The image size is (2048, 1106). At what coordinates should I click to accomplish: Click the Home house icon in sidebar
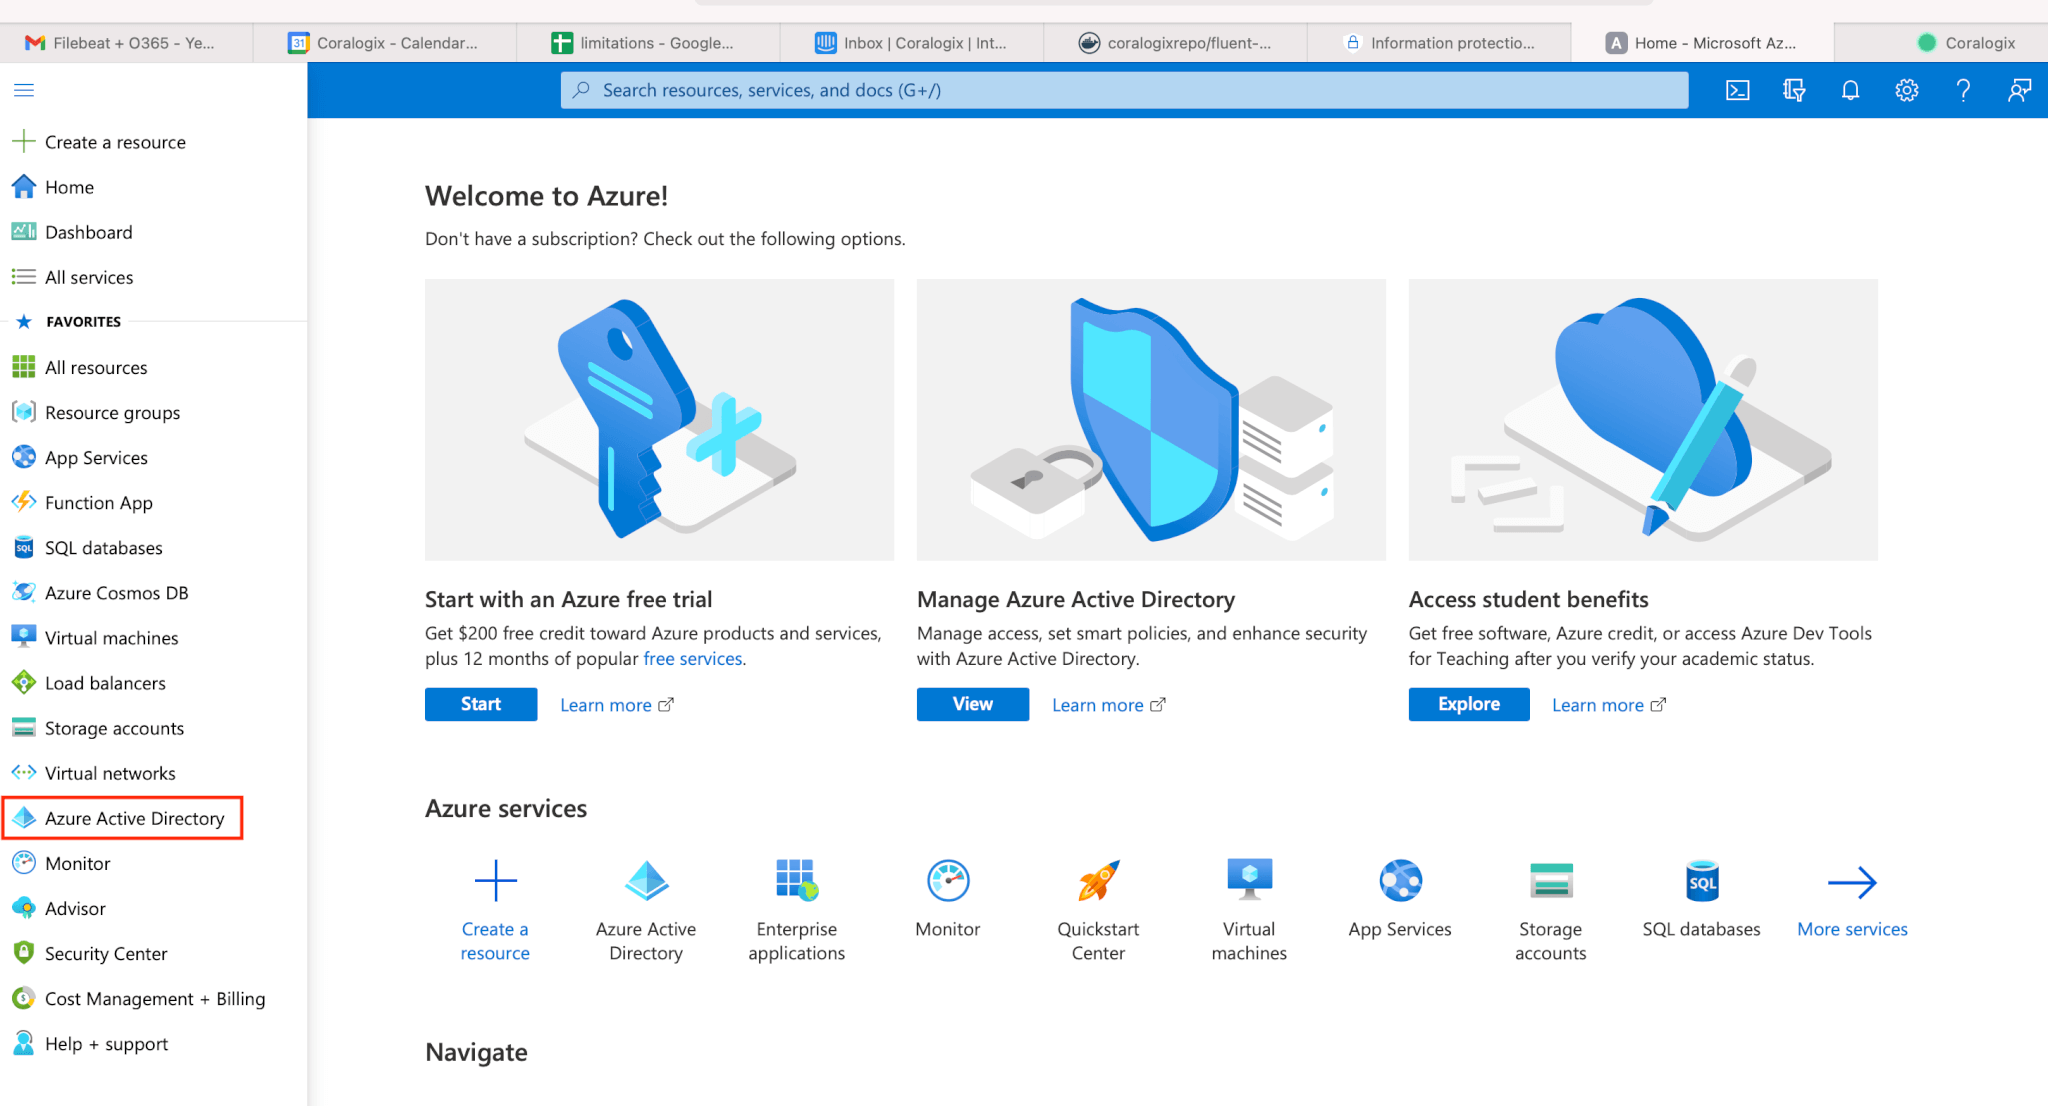pos(24,187)
